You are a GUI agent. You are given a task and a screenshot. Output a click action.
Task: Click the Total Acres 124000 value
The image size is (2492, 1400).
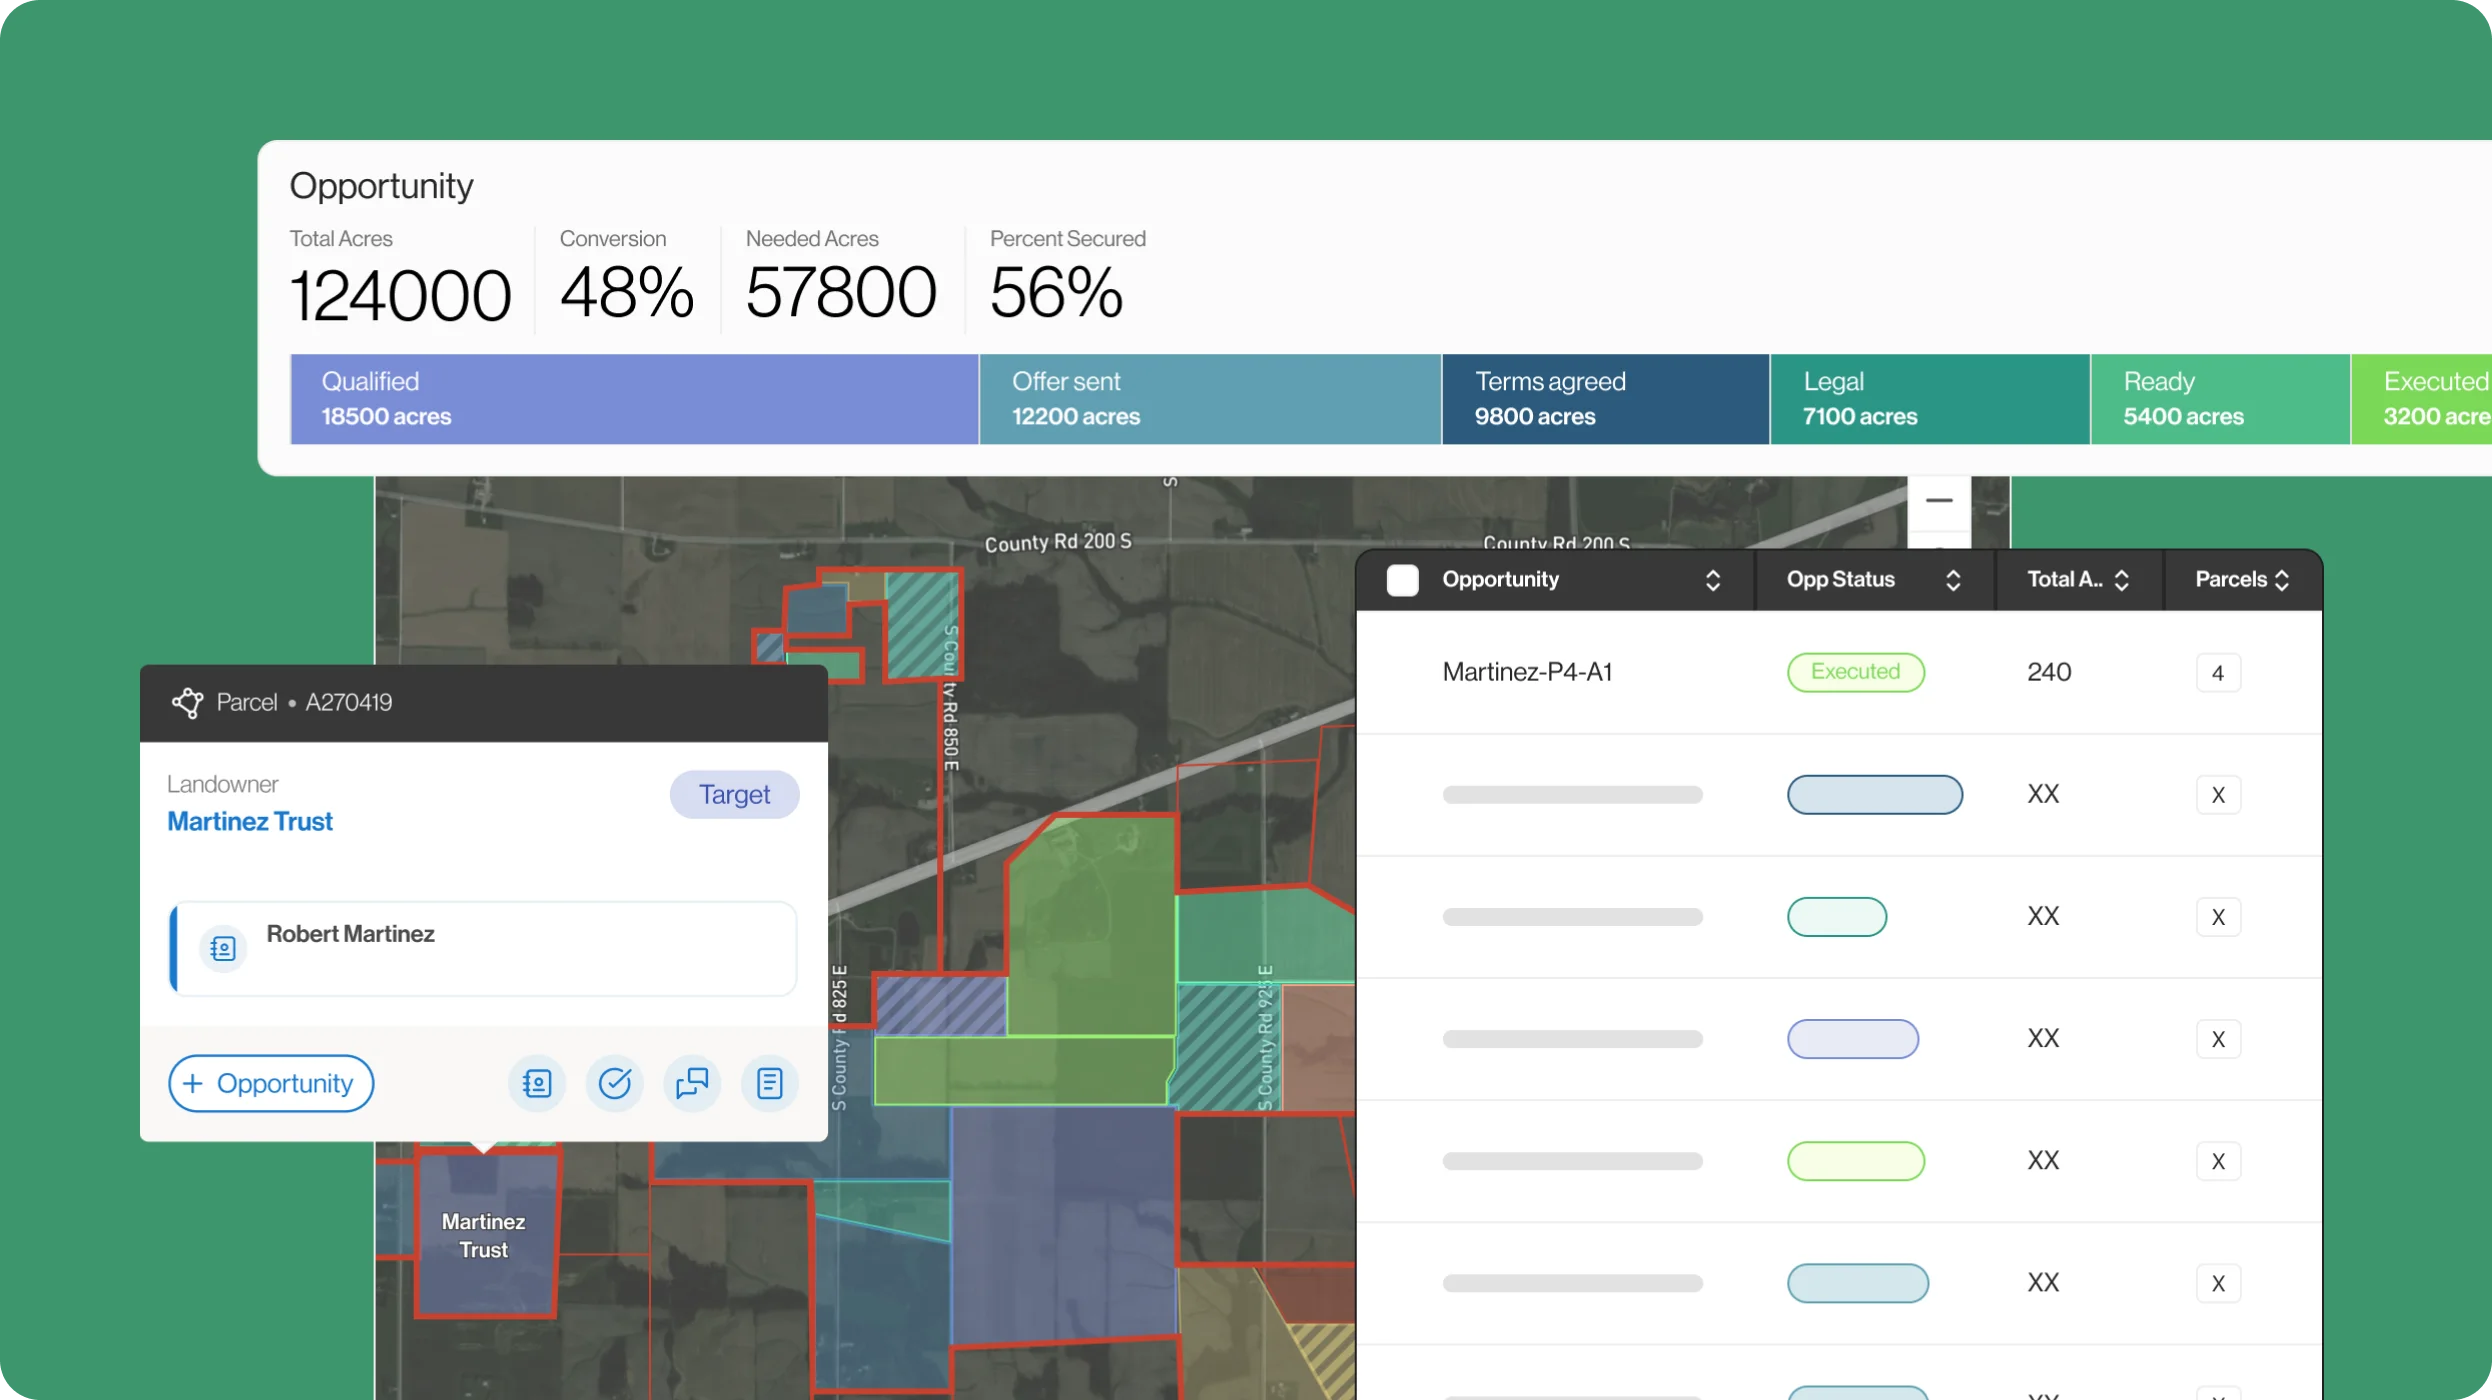pos(400,296)
